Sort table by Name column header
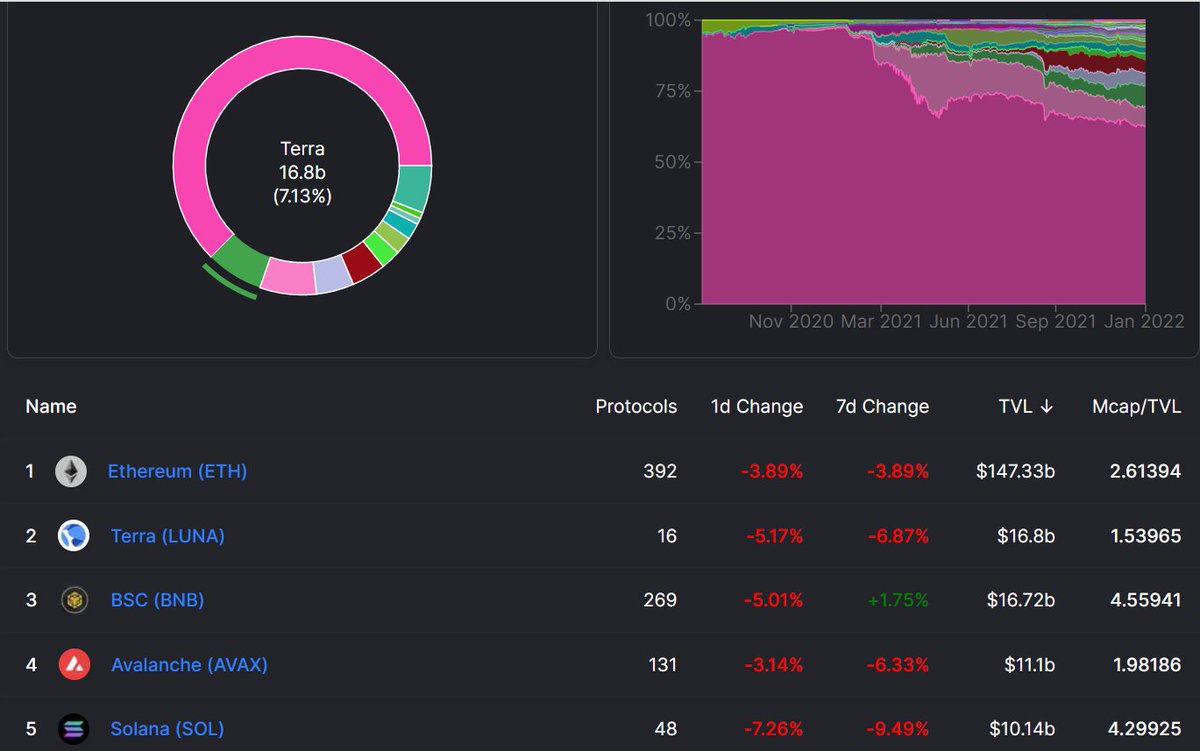 [51, 407]
